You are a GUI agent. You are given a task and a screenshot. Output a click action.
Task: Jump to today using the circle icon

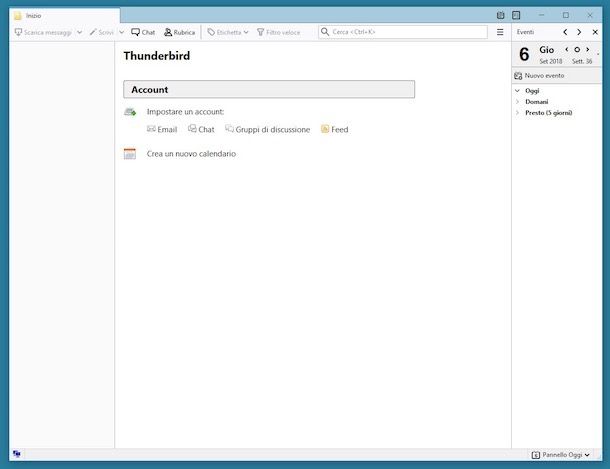pos(577,49)
